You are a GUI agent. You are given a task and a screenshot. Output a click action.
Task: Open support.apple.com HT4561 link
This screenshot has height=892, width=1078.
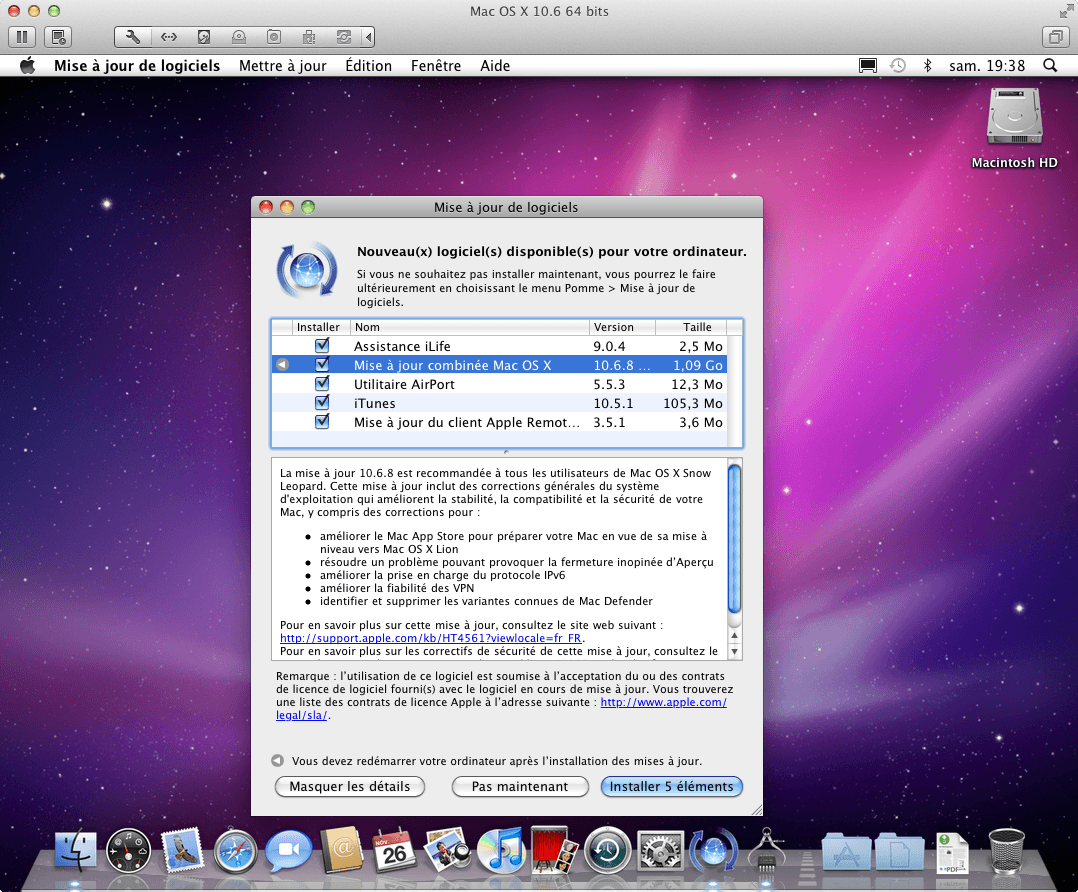(430, 638)
